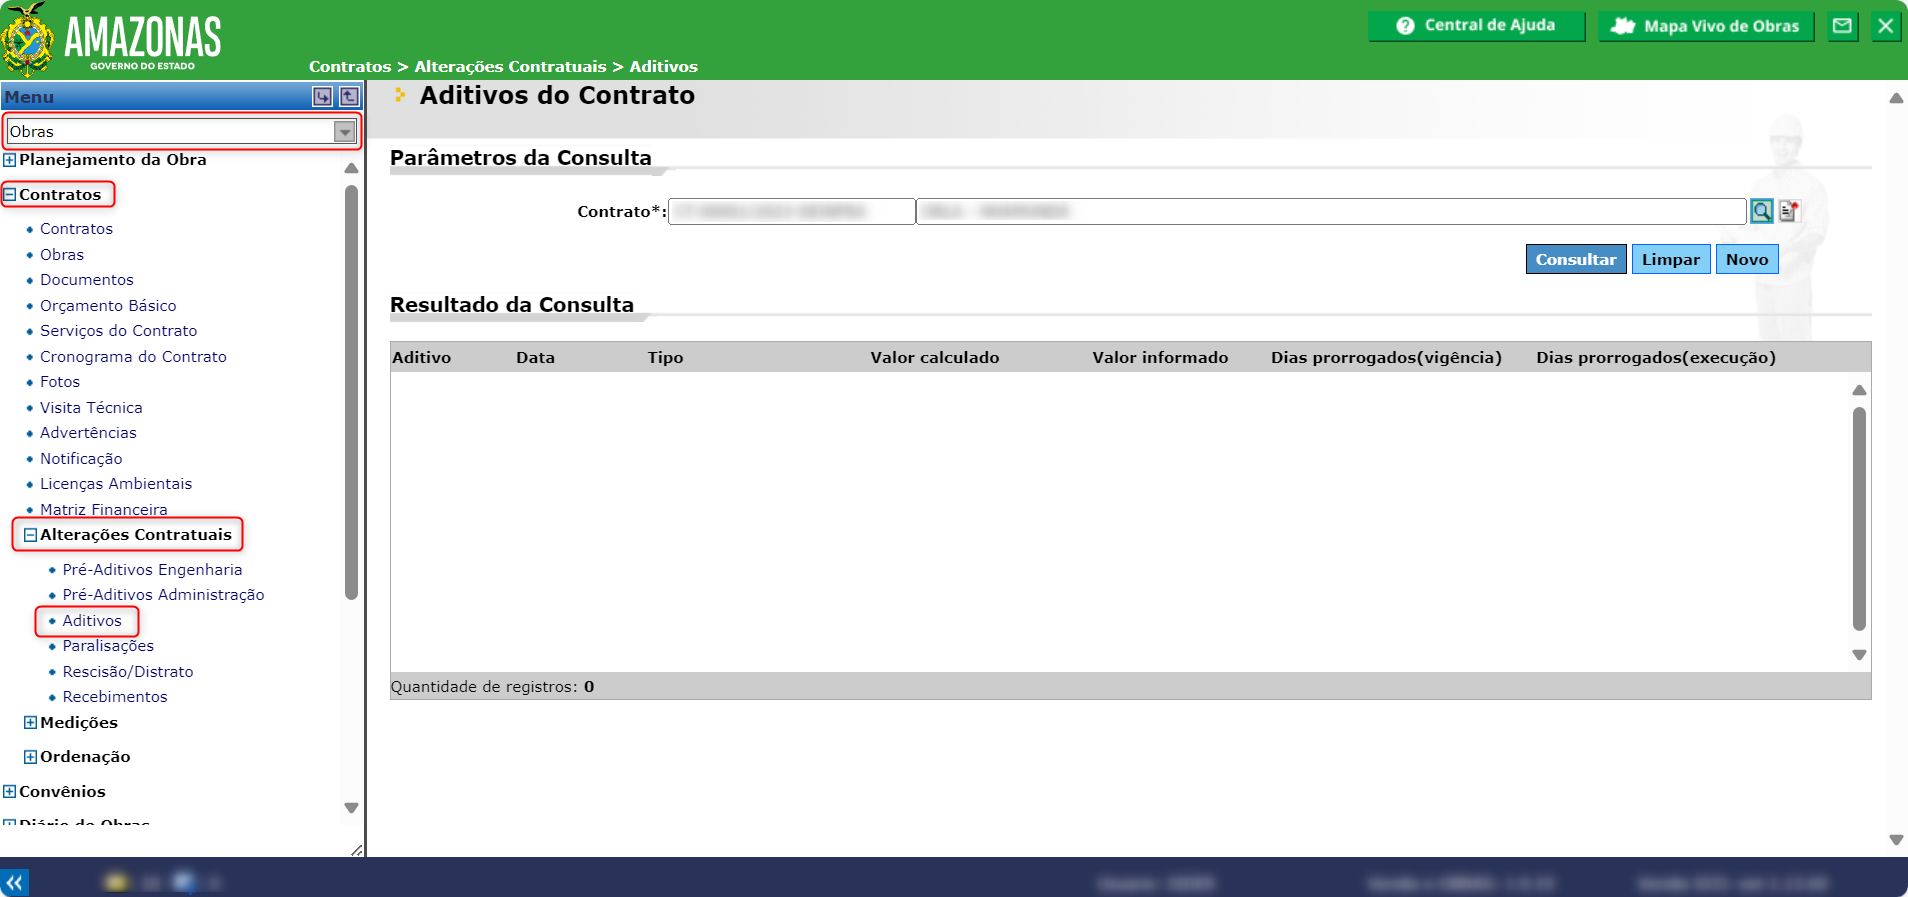Click the X icon in green header
Viewport: 1908px width, 897px height.
point(1885,26)
